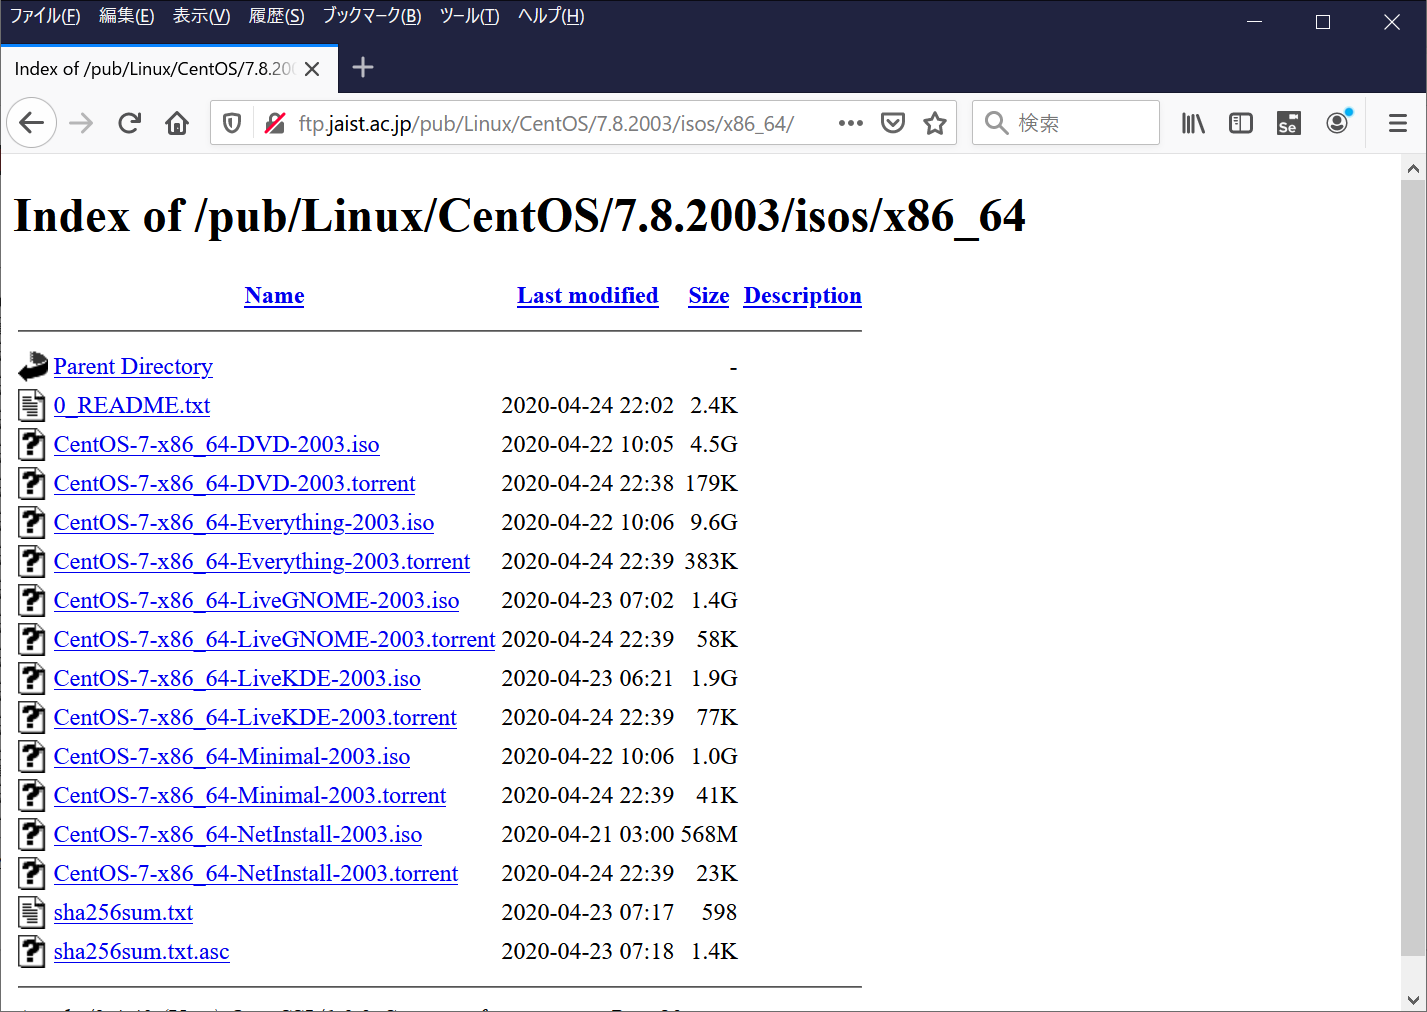The width and height of the screenshot is (1427, 1012).
Task: Reload the current page
Action: pyautogui.click(x=129, y=123)
